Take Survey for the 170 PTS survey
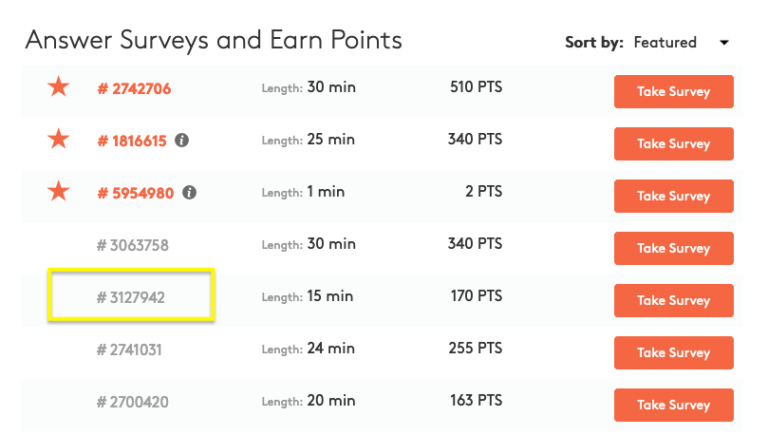Screen dimensions: 768x435 [x=673, y=300]
